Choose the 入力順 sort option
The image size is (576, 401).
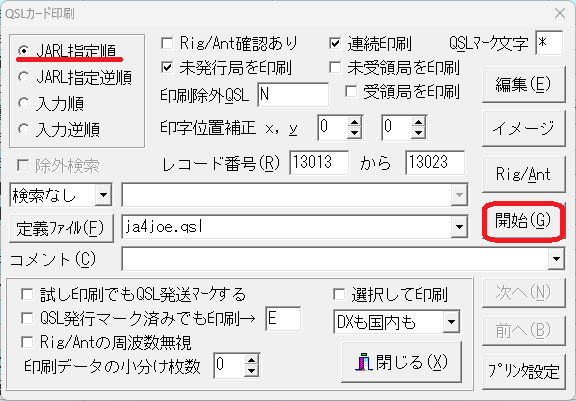24,103
